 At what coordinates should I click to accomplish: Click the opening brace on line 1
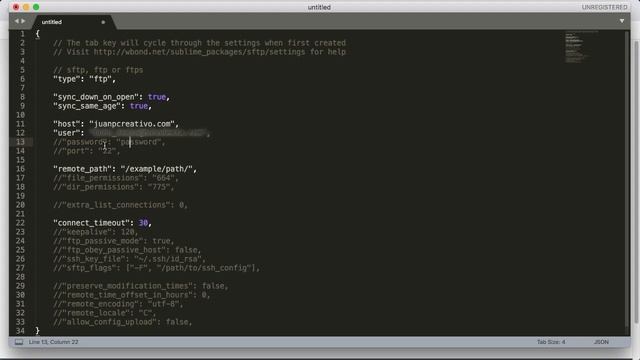tap(38, 34)
